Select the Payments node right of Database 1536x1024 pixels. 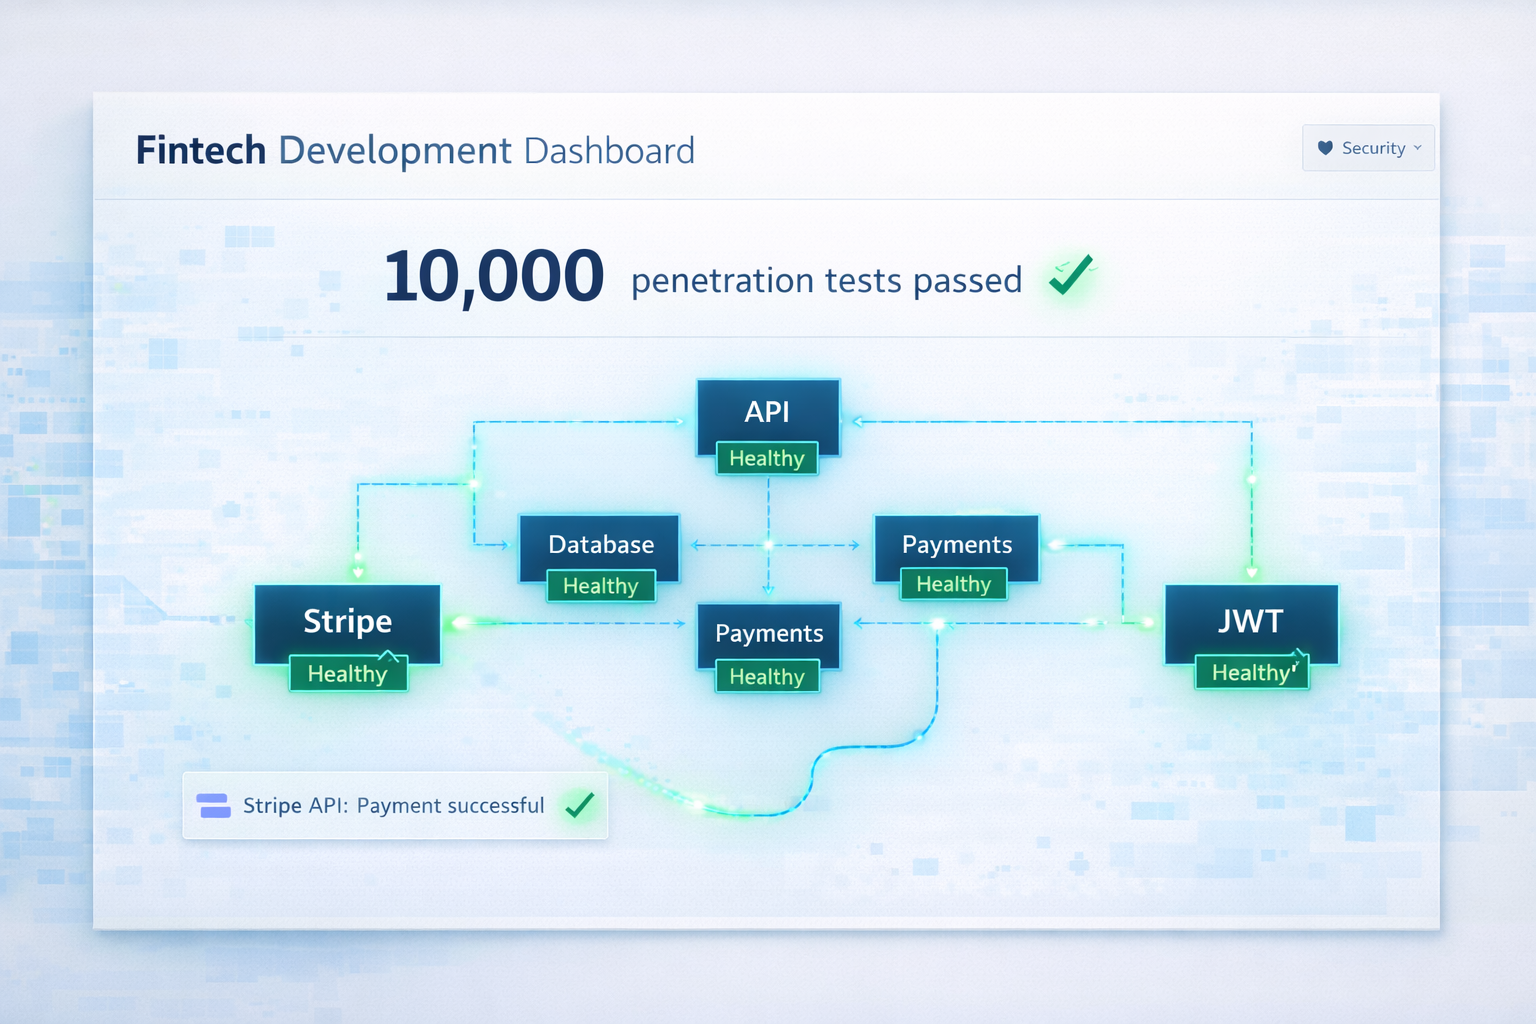pyautogui.click(x=956, y=544)
